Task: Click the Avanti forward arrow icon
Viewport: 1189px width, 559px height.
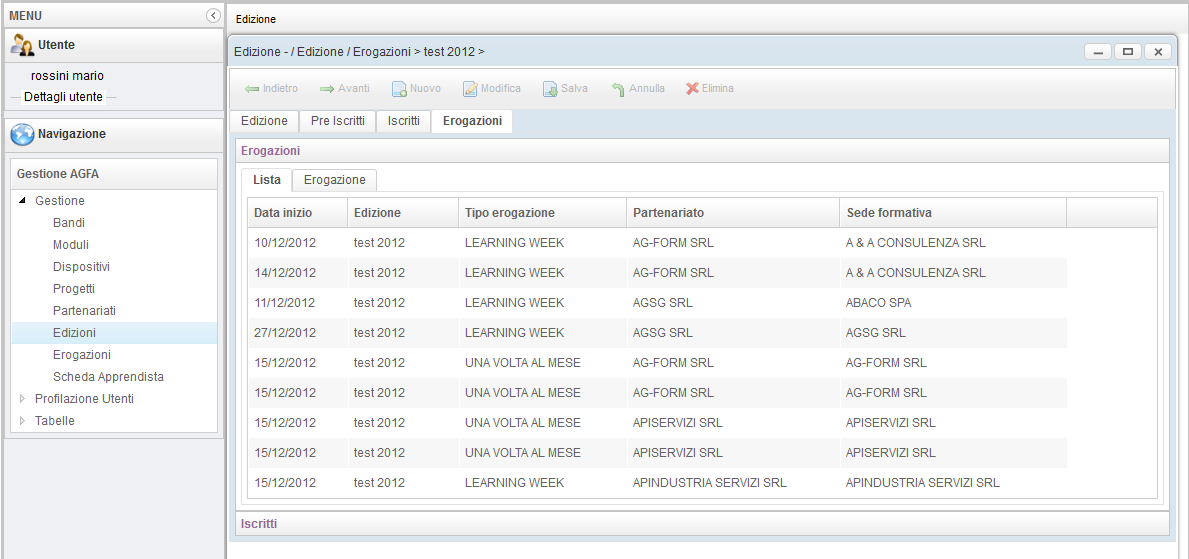Action: click(x=327, y=89)
